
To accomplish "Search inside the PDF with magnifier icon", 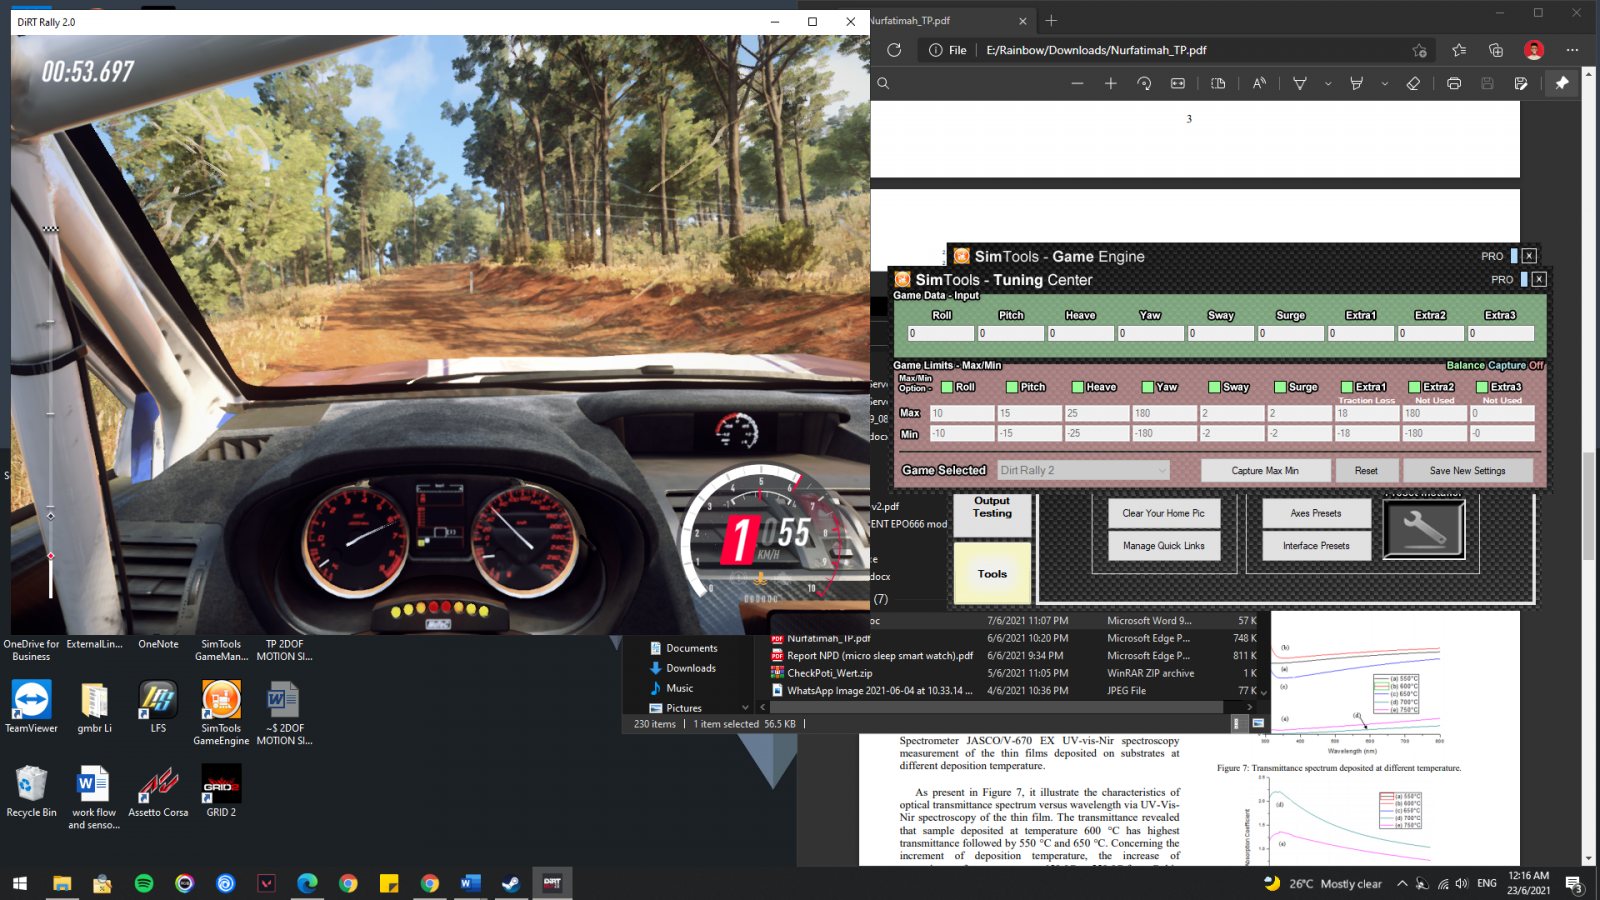I will pos(883,84).
